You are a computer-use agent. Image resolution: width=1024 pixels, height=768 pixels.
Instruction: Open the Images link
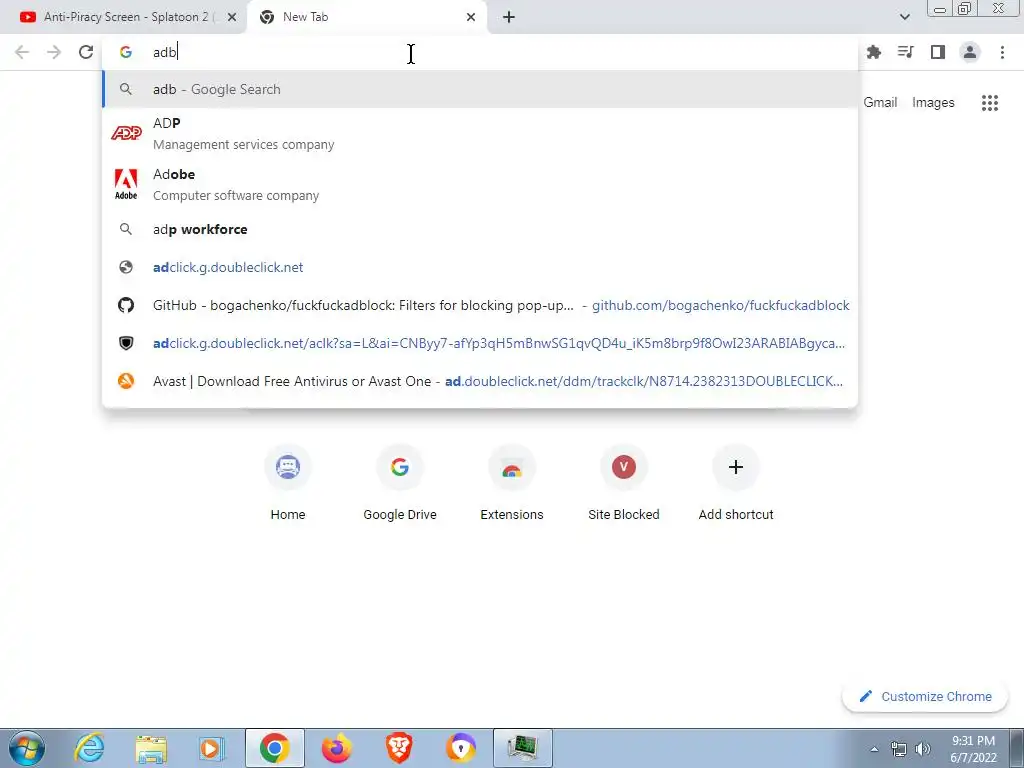(x=933, y=103)
